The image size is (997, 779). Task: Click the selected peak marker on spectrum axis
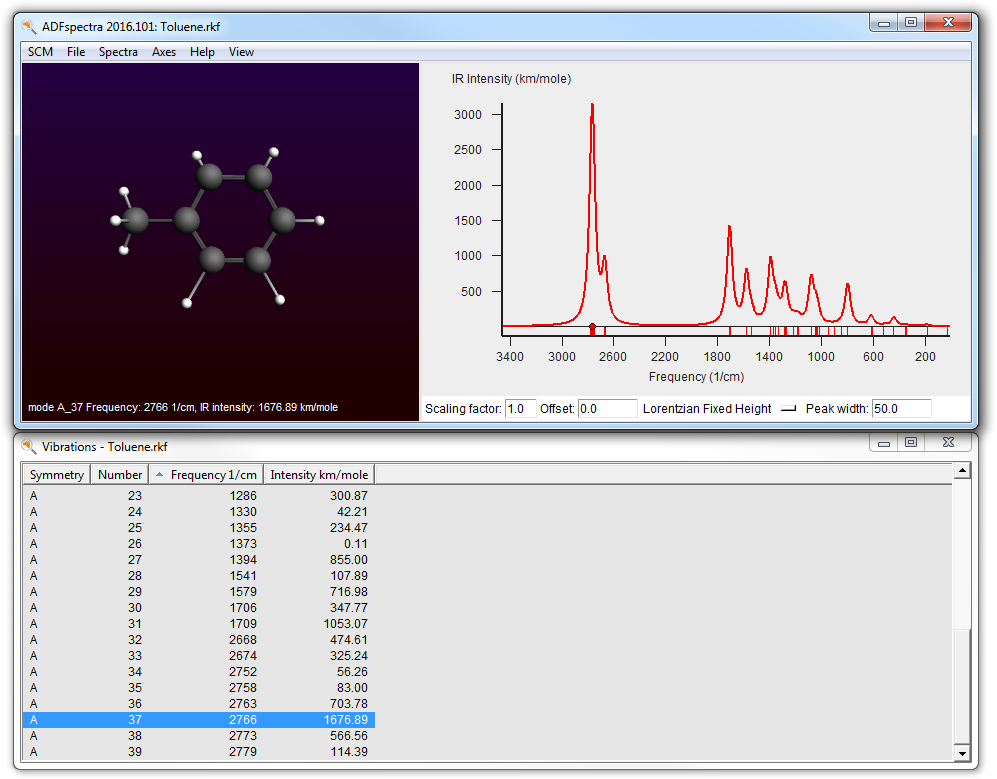tap(592, 327)
